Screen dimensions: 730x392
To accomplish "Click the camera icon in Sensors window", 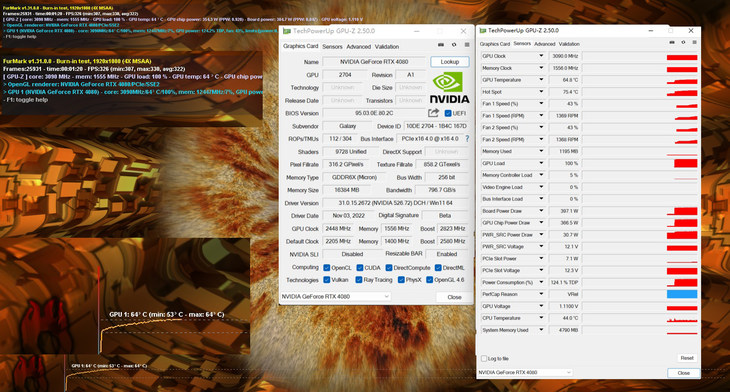I will (672, 42).
